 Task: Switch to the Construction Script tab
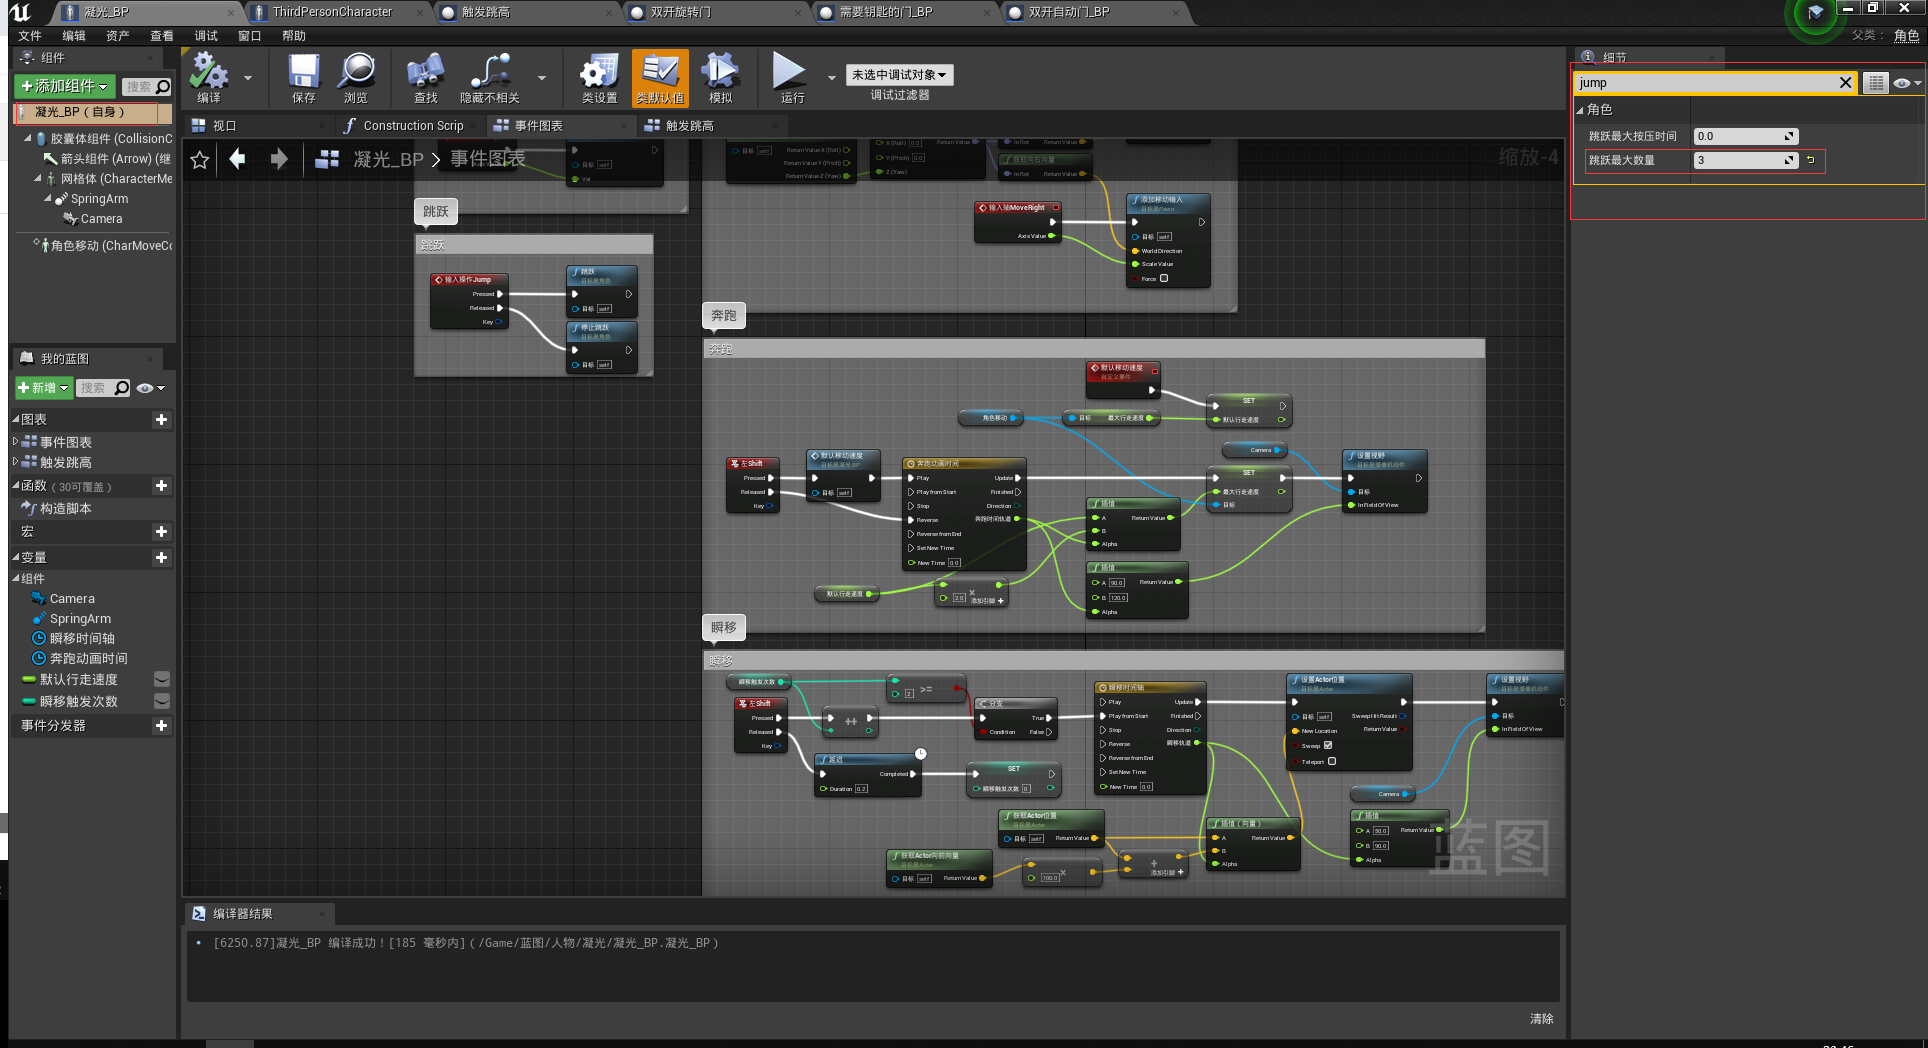[x=413, y=126]
